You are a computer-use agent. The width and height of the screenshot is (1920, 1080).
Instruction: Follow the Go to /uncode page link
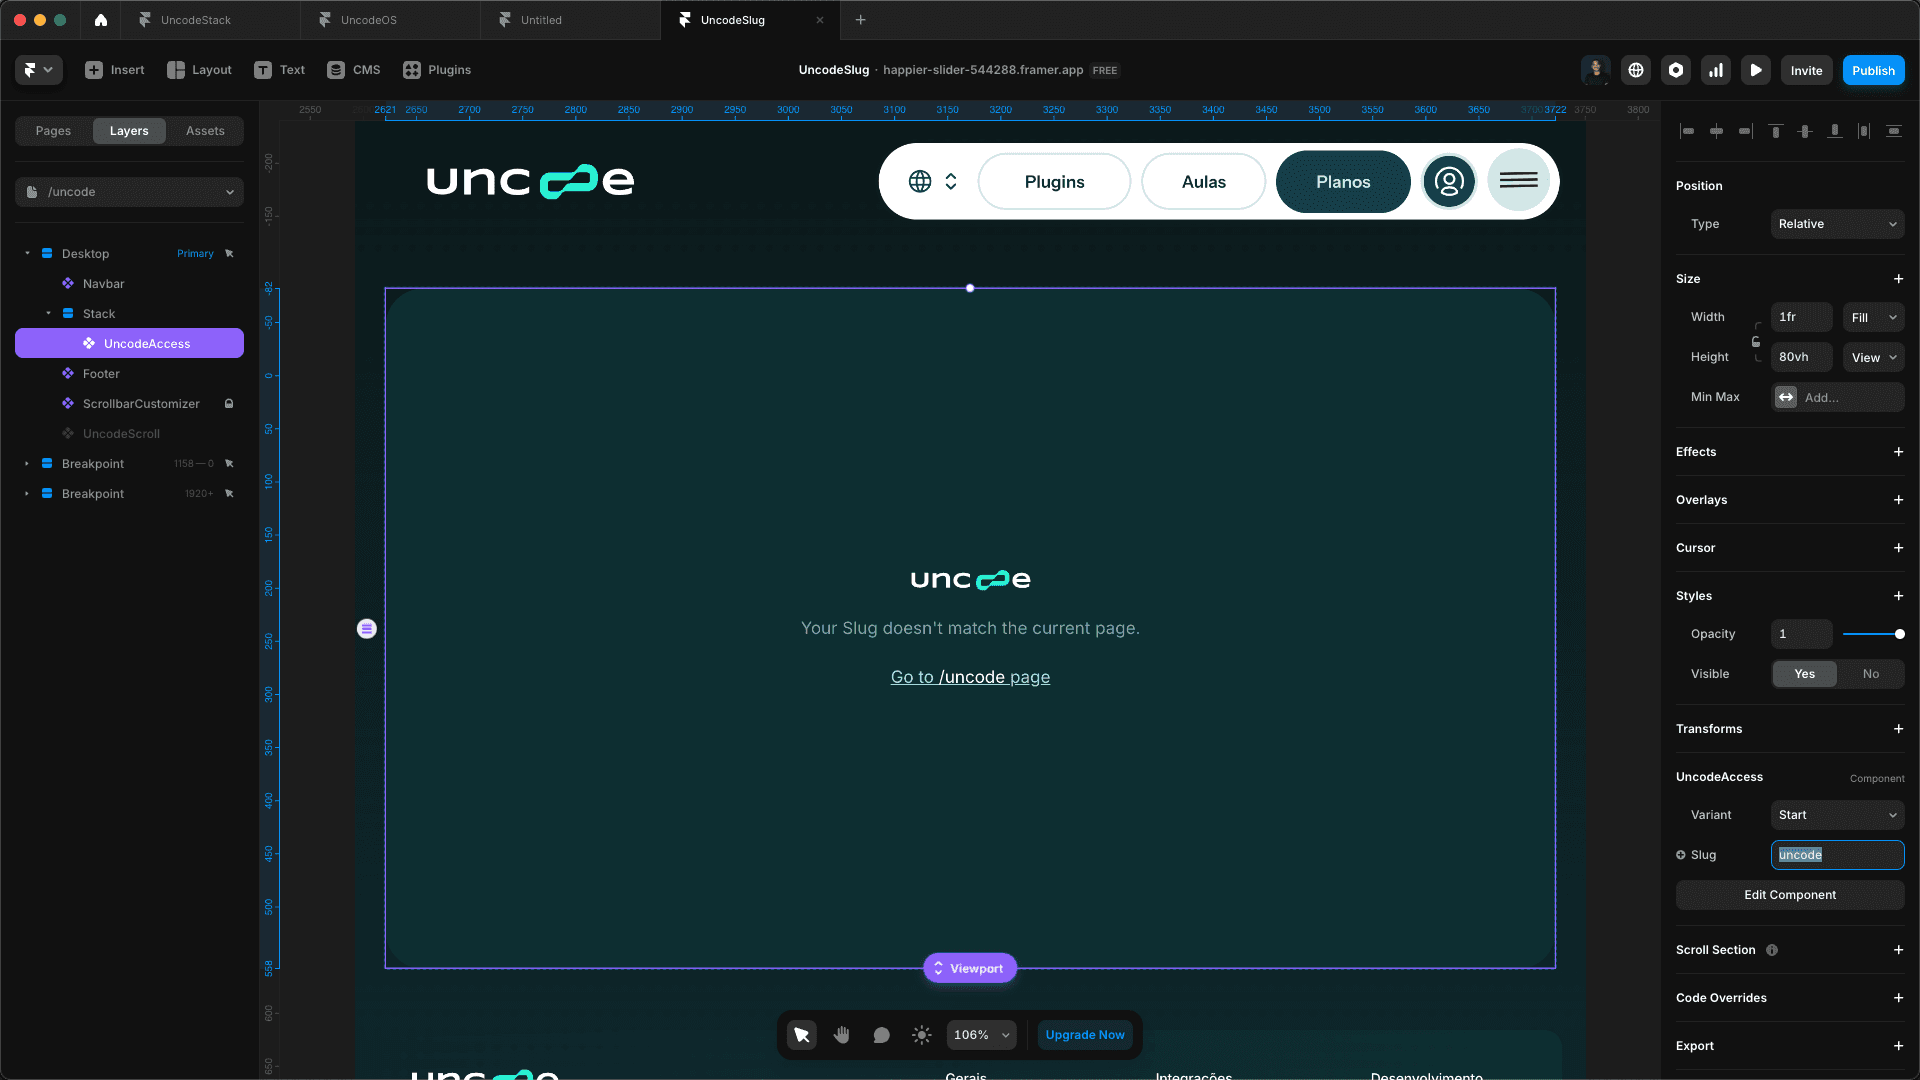970,677
